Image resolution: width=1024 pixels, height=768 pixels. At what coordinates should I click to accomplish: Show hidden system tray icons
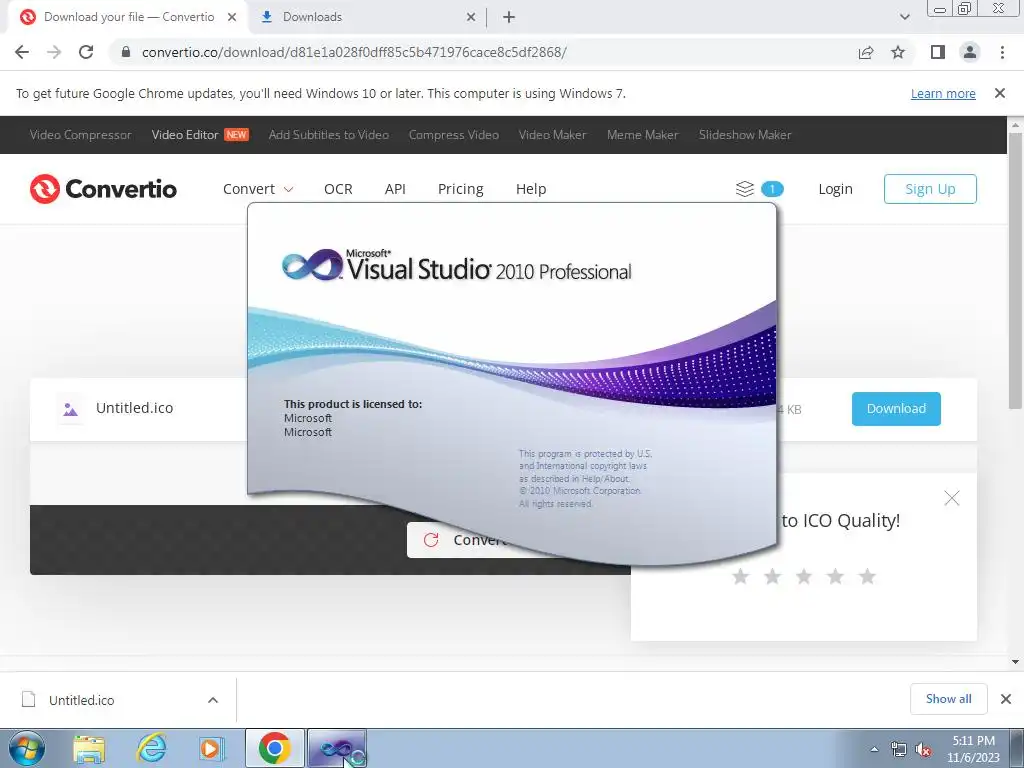[874, 749]
